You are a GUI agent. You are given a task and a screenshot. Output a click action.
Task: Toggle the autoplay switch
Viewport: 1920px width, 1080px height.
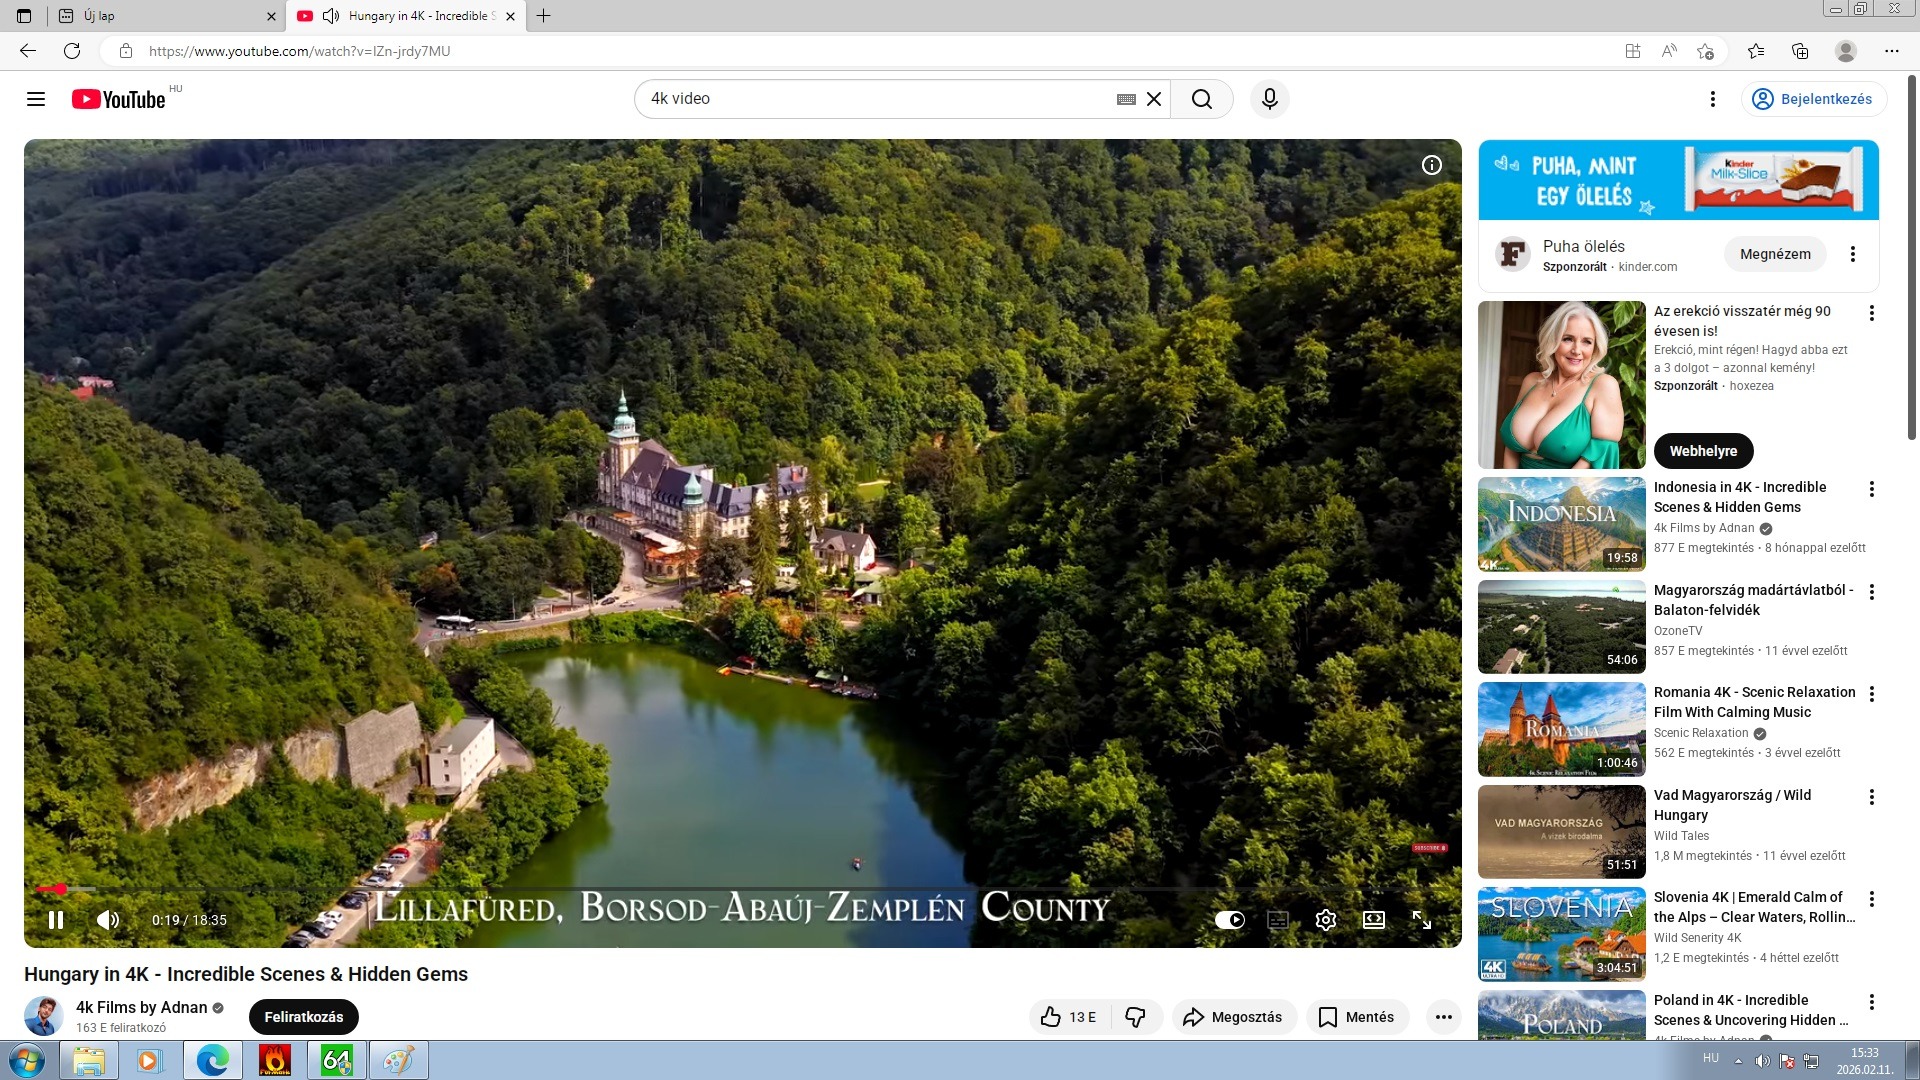[1230, 920]
